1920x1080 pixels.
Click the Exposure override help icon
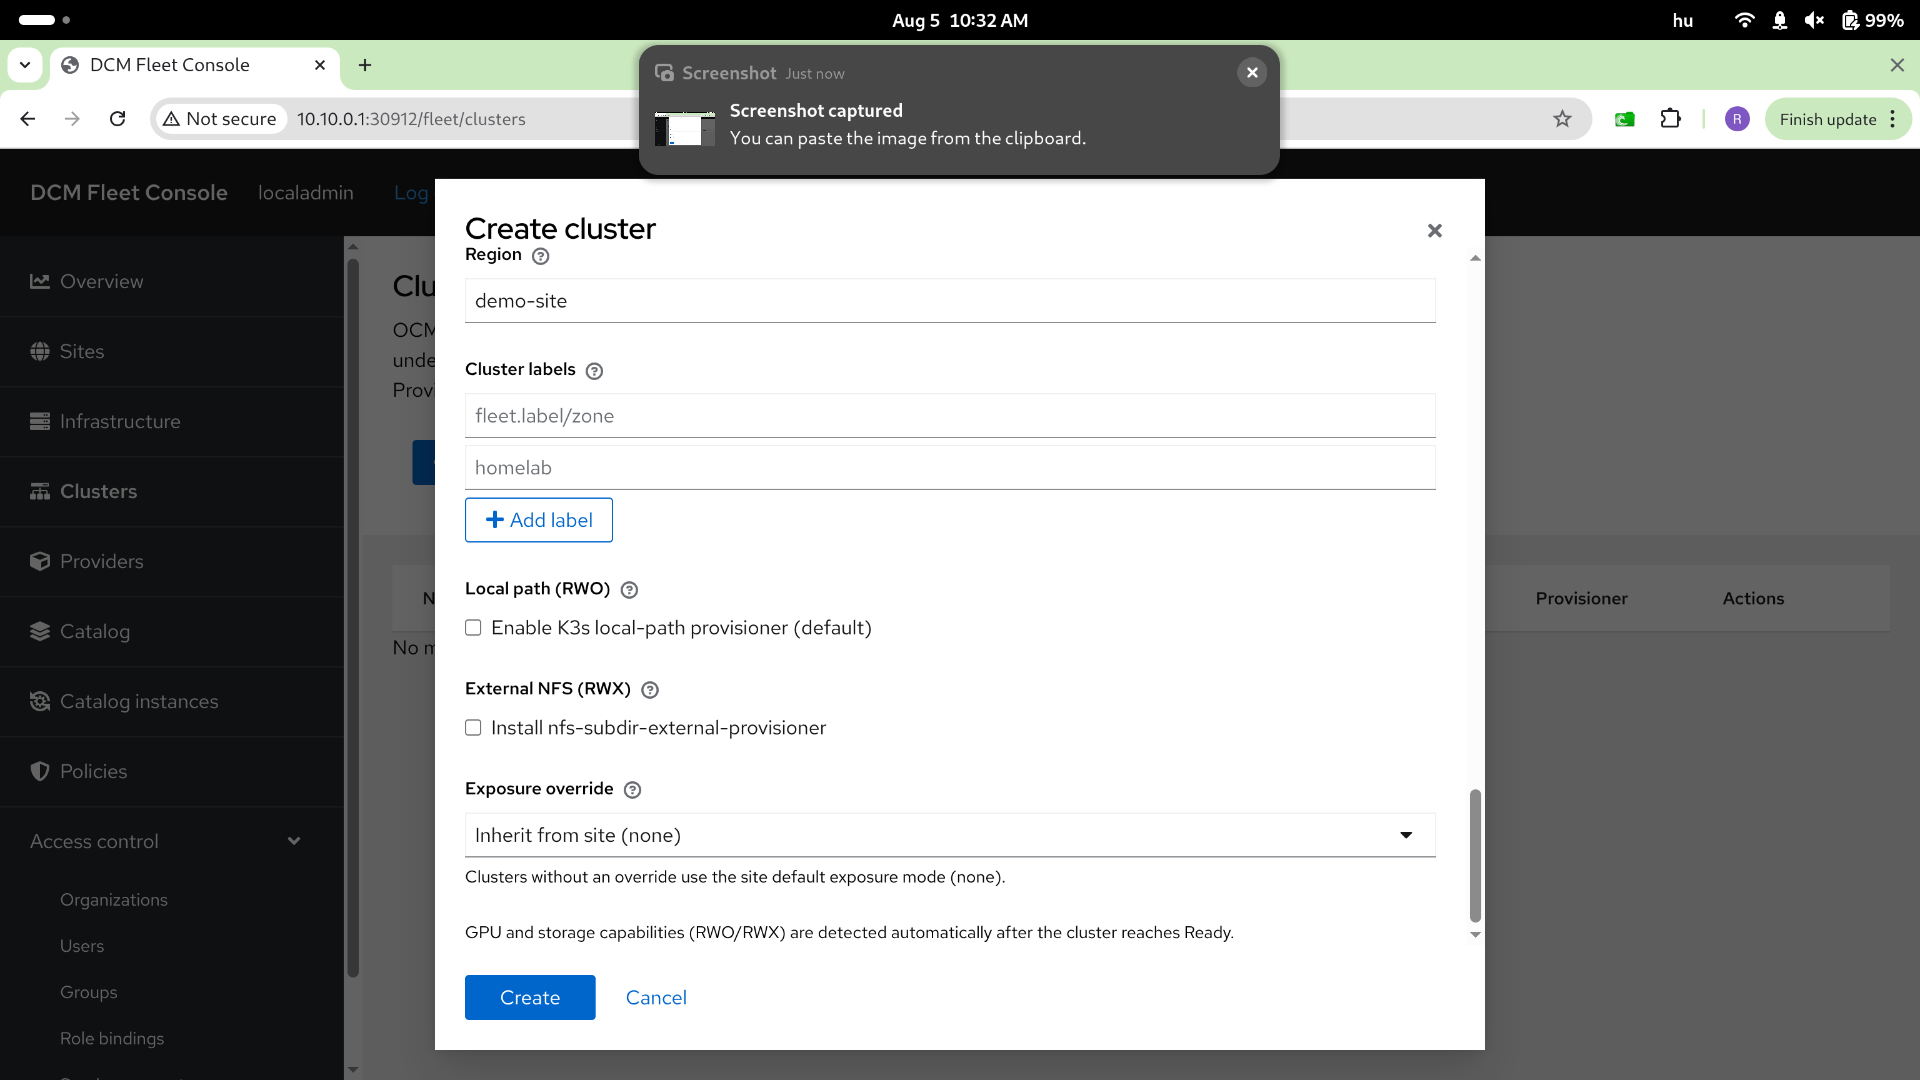click(x=632, y=790)
